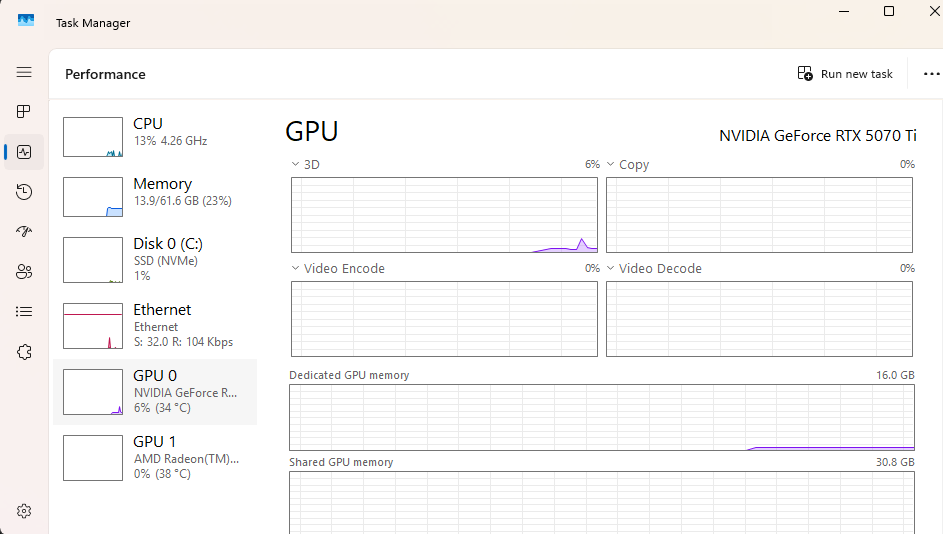Open the 3D engine dropdown chevron
Screen dimensions: 943x534
(x=295, y=164)
